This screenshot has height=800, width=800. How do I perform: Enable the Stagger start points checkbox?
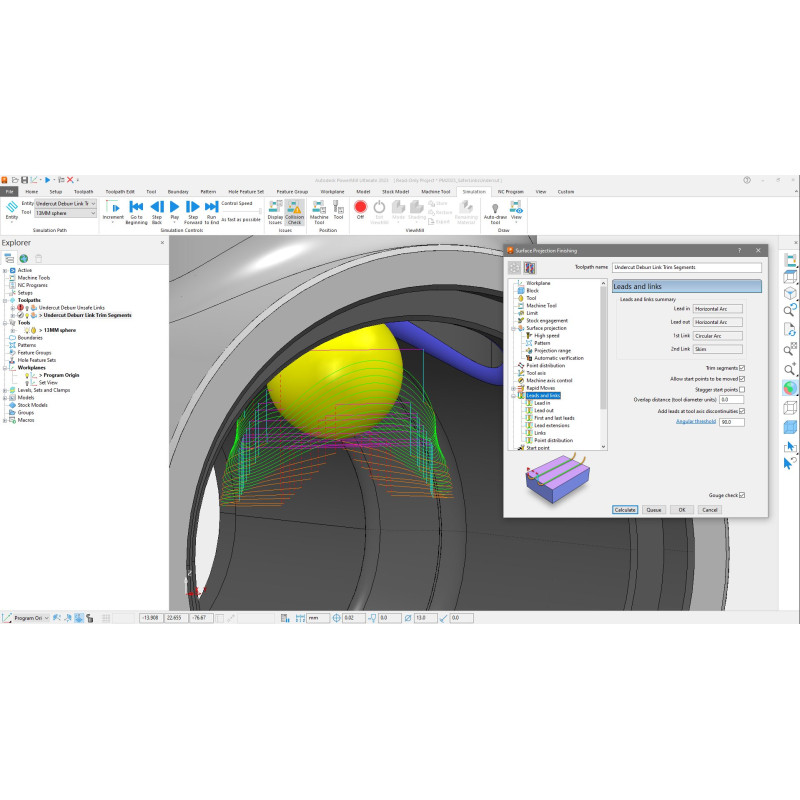point(742,389)
